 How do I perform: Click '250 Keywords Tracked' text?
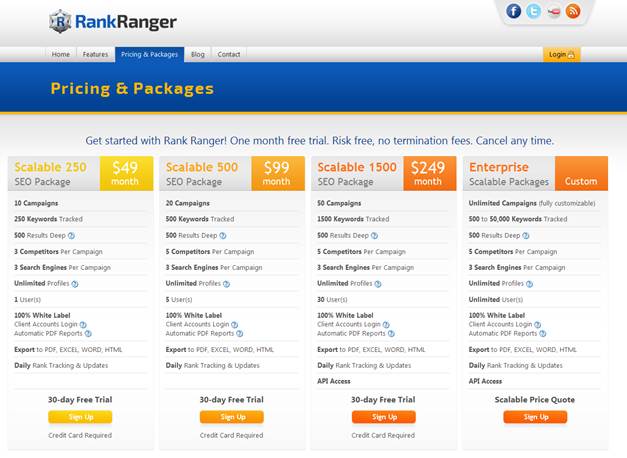(48, 219)
